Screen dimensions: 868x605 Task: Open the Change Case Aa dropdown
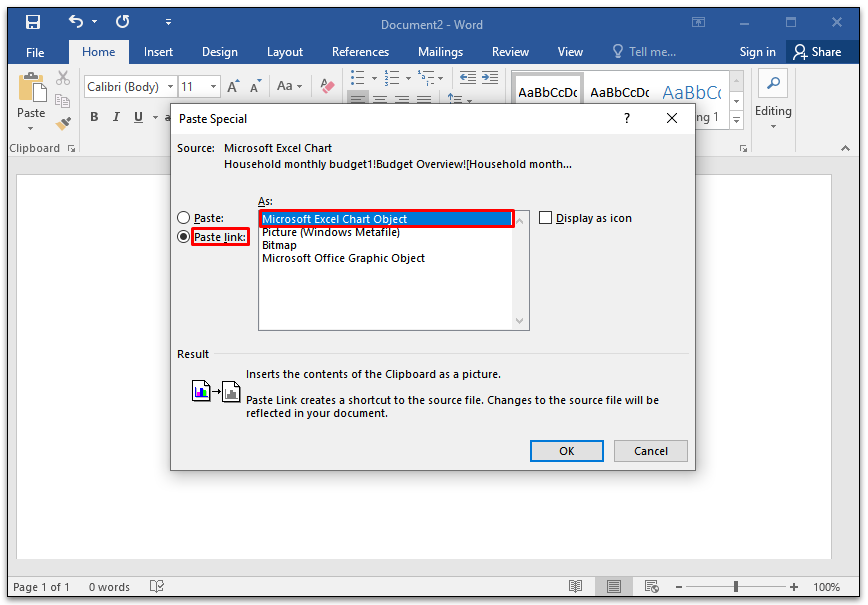[289, 86]
